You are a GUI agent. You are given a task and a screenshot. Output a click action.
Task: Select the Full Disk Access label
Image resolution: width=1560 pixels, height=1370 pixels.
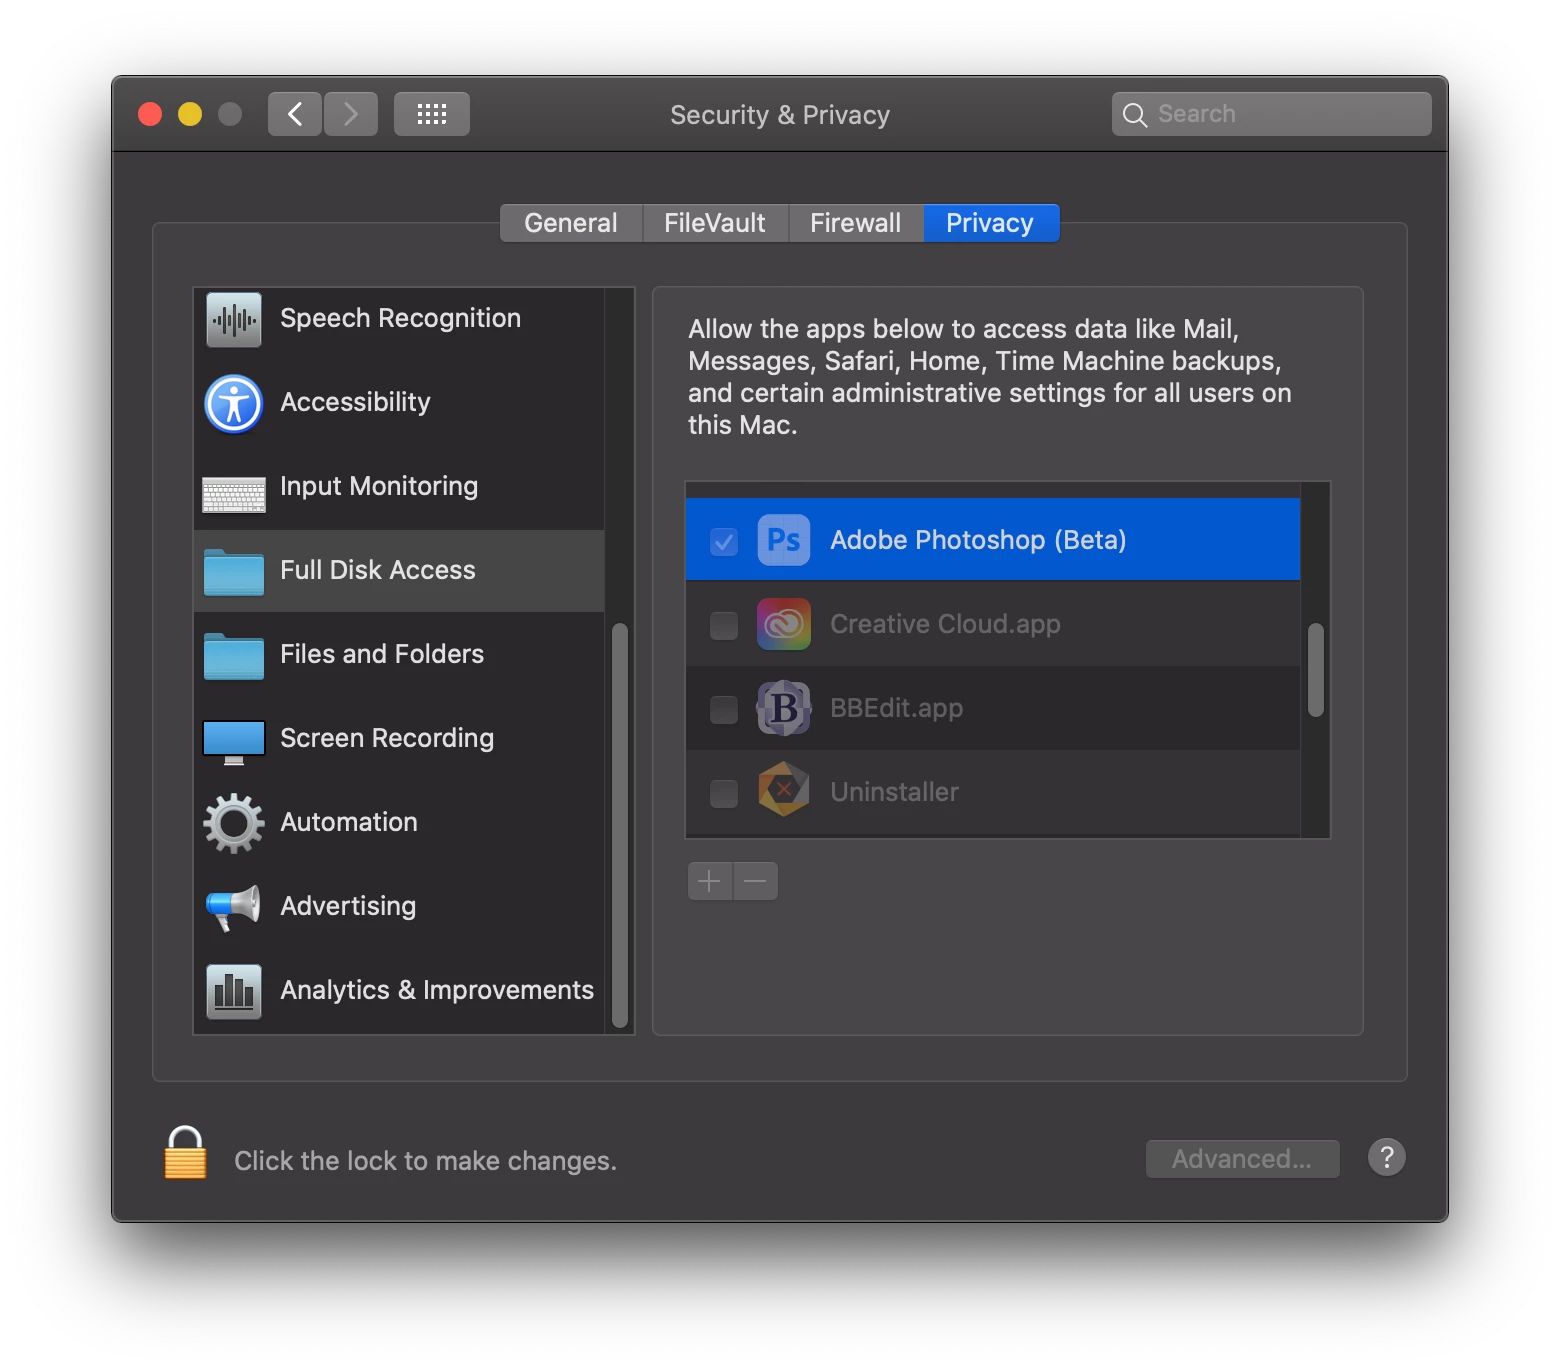[378, 570]
